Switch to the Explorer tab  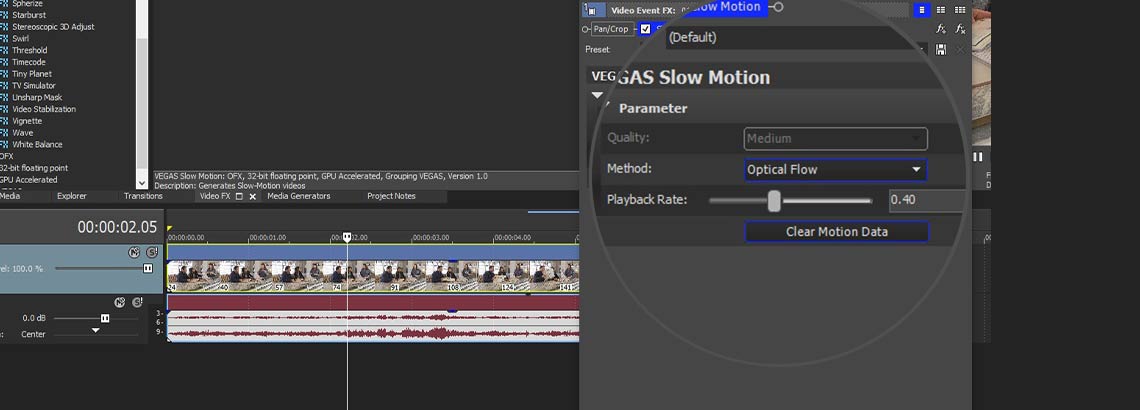coord(72,196)
